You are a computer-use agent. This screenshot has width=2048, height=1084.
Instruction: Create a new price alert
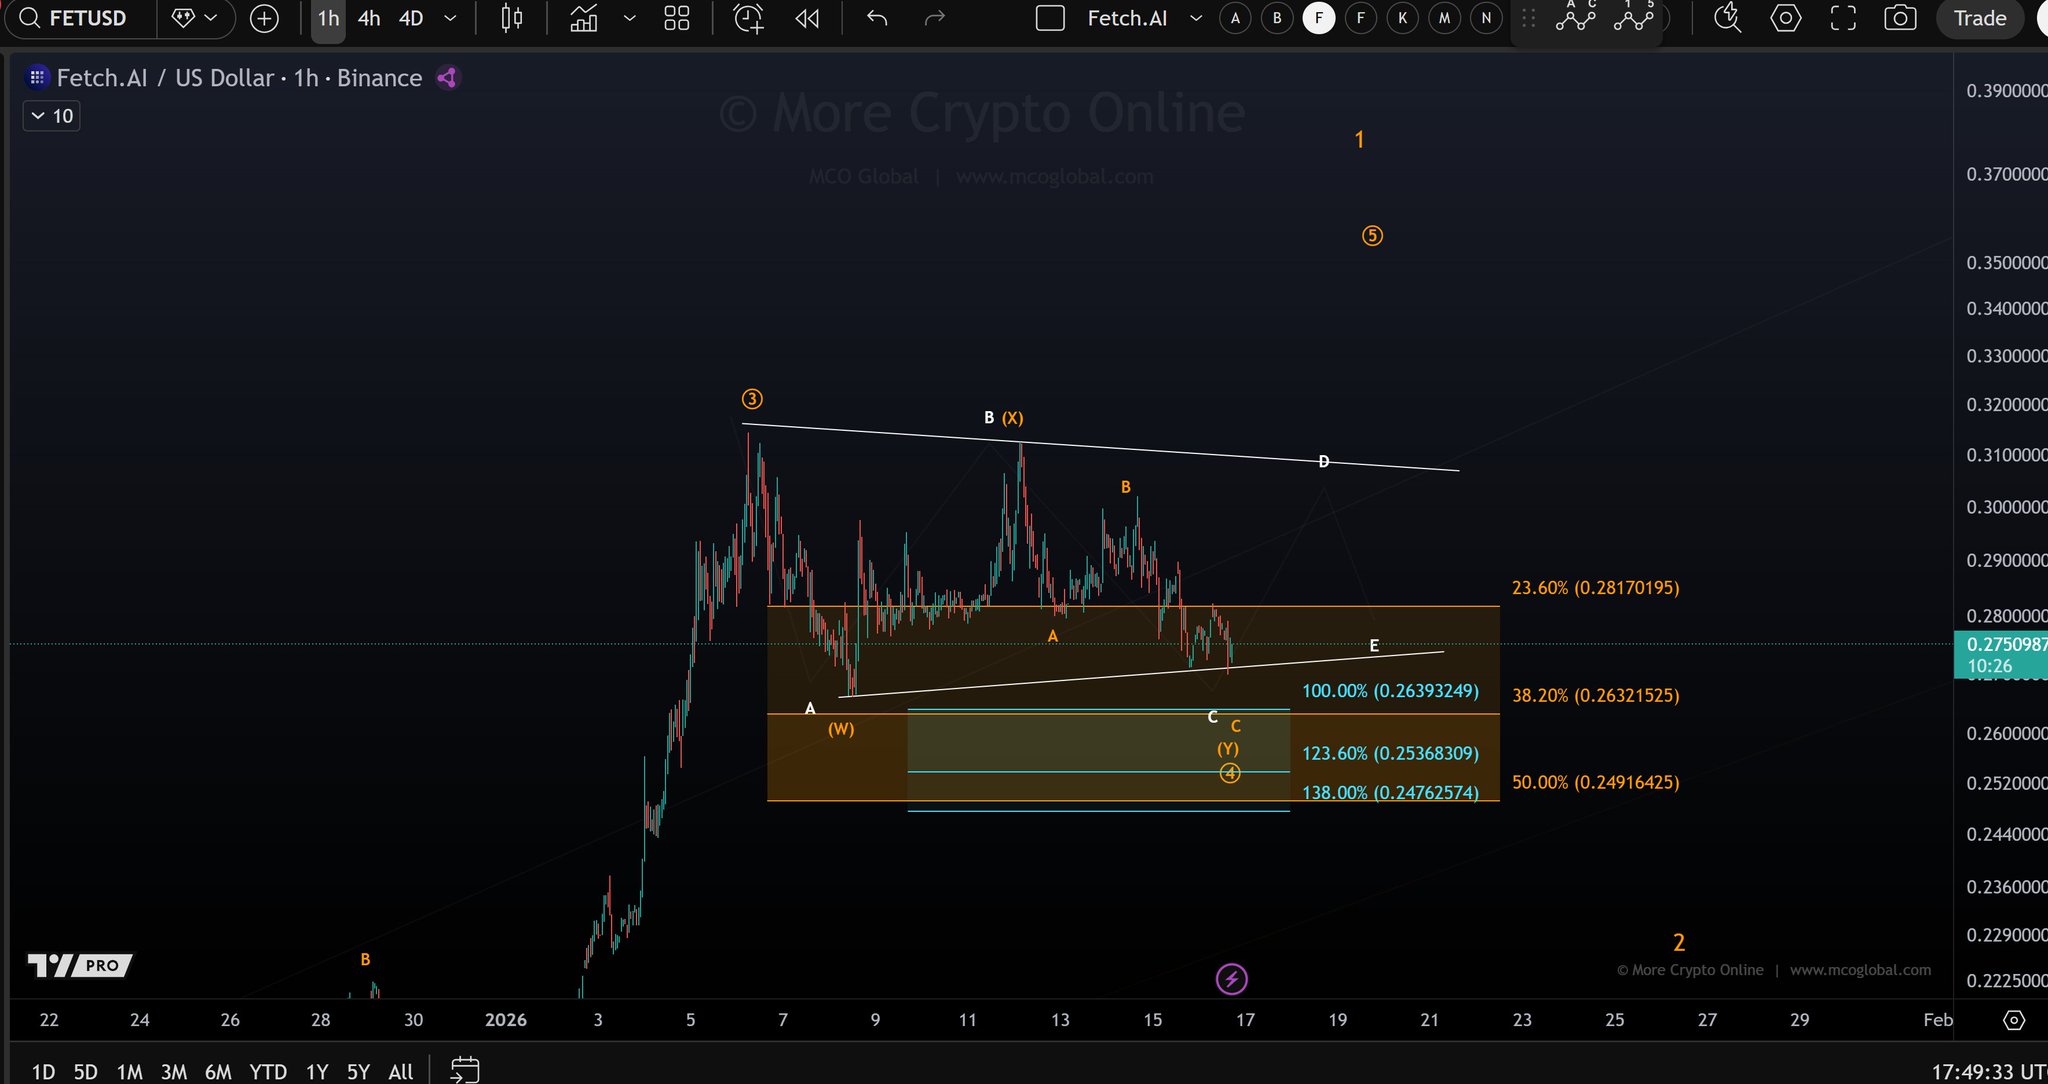click(x=748, y=18)
